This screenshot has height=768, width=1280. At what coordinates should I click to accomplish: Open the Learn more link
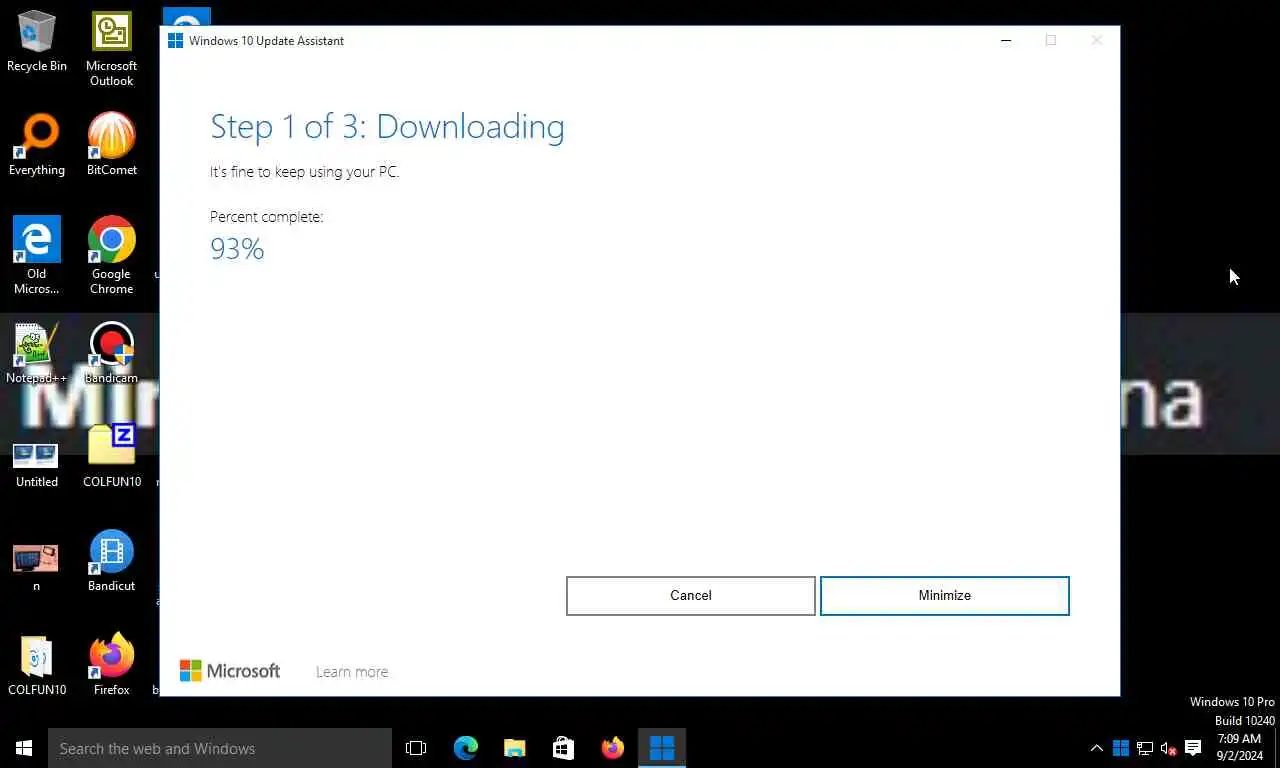coord(352,672)
